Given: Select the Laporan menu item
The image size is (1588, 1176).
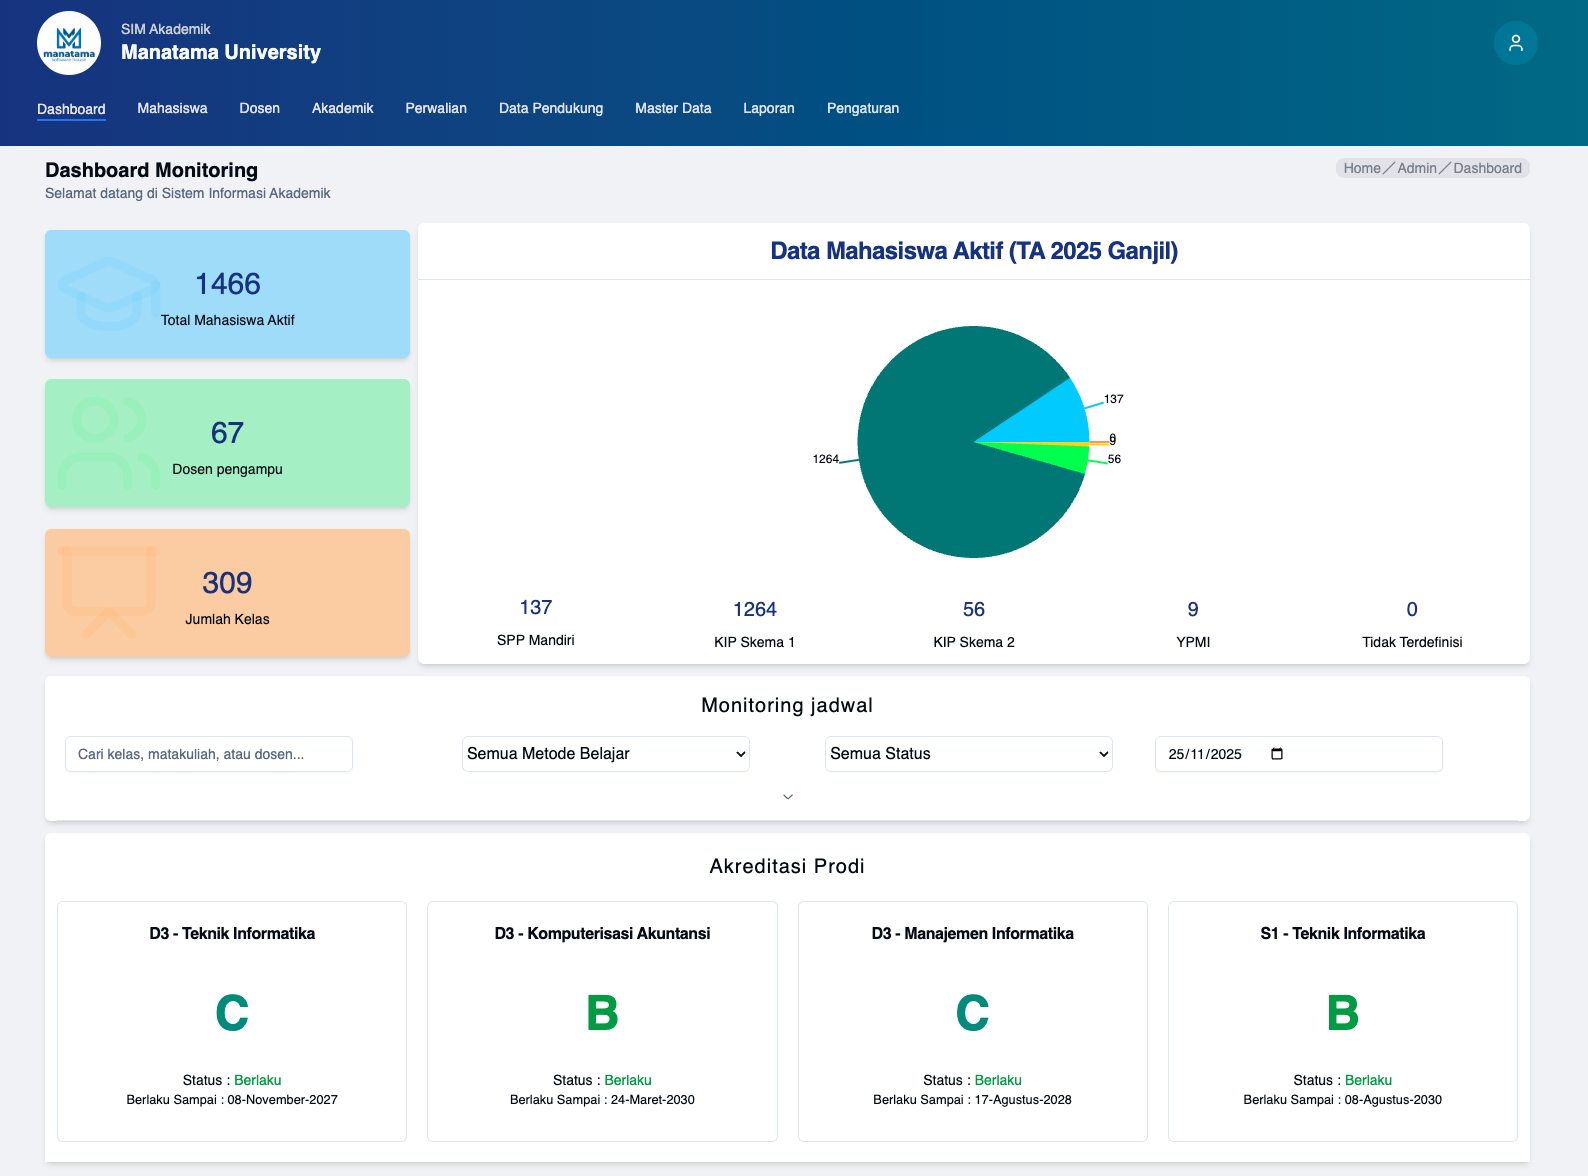Looking at the screenshot, I should point(768,108).
